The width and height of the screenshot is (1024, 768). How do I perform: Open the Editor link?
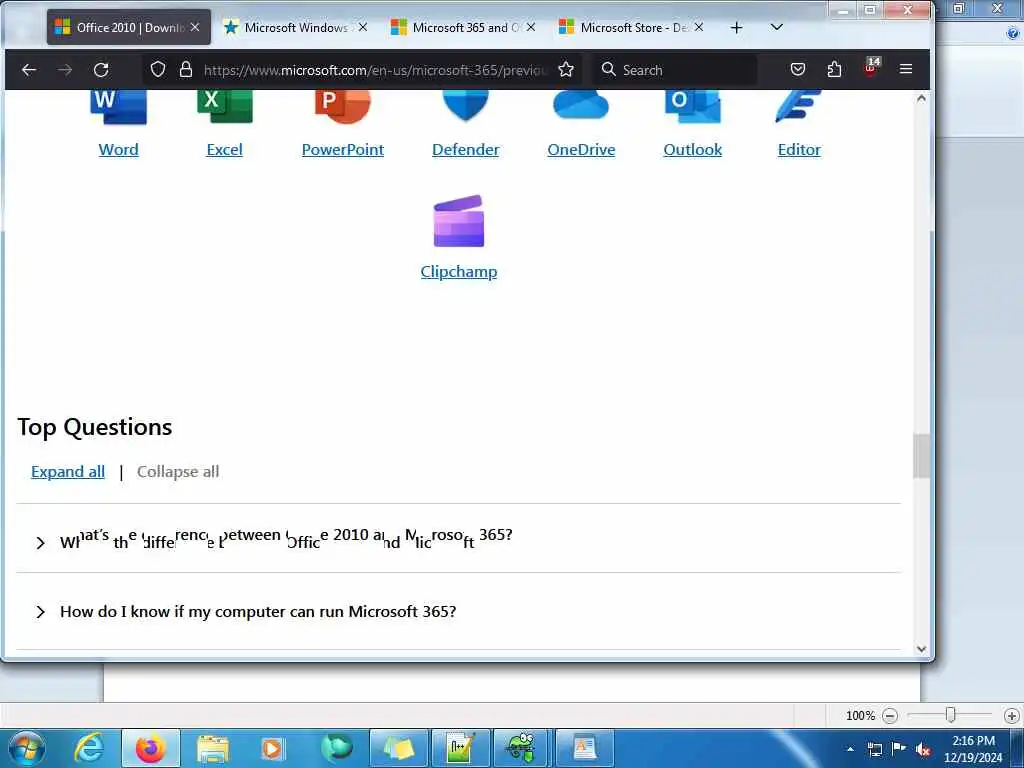point(799,150)
